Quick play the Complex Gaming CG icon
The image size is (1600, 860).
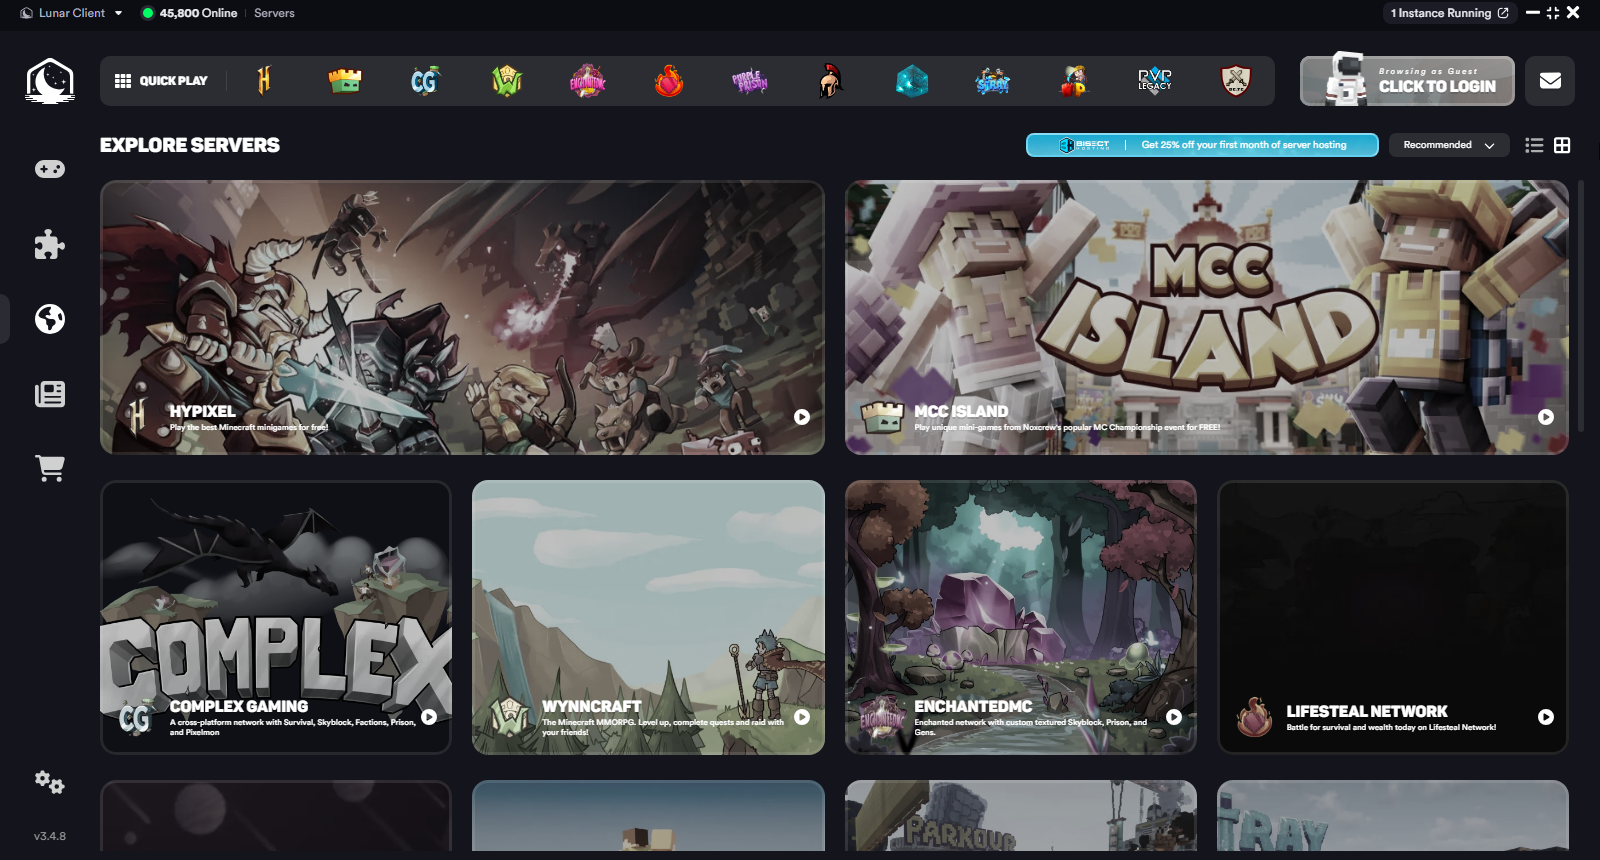coord(425,80)
